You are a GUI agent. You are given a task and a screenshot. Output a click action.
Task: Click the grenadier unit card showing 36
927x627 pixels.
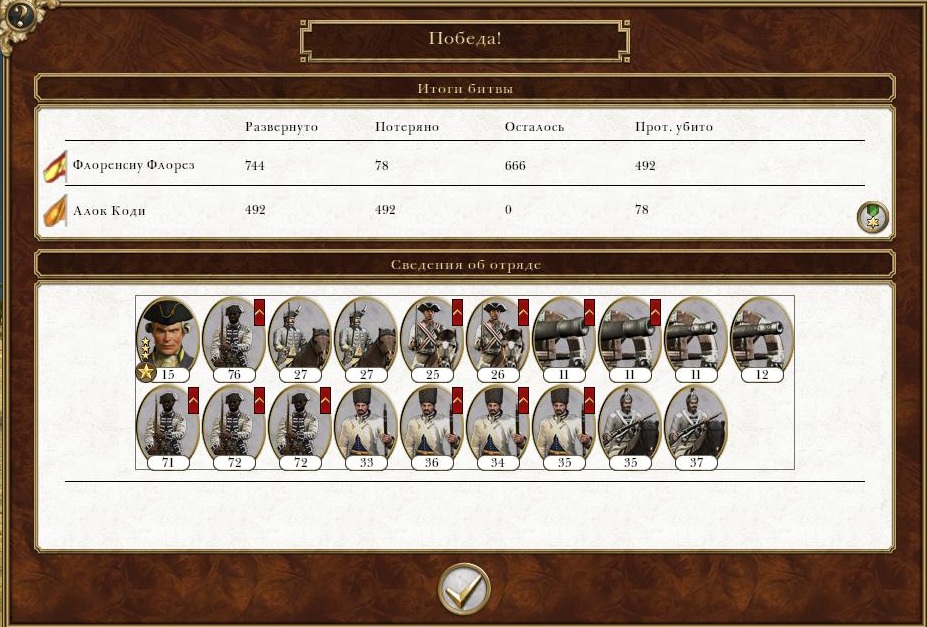[432, 427]
